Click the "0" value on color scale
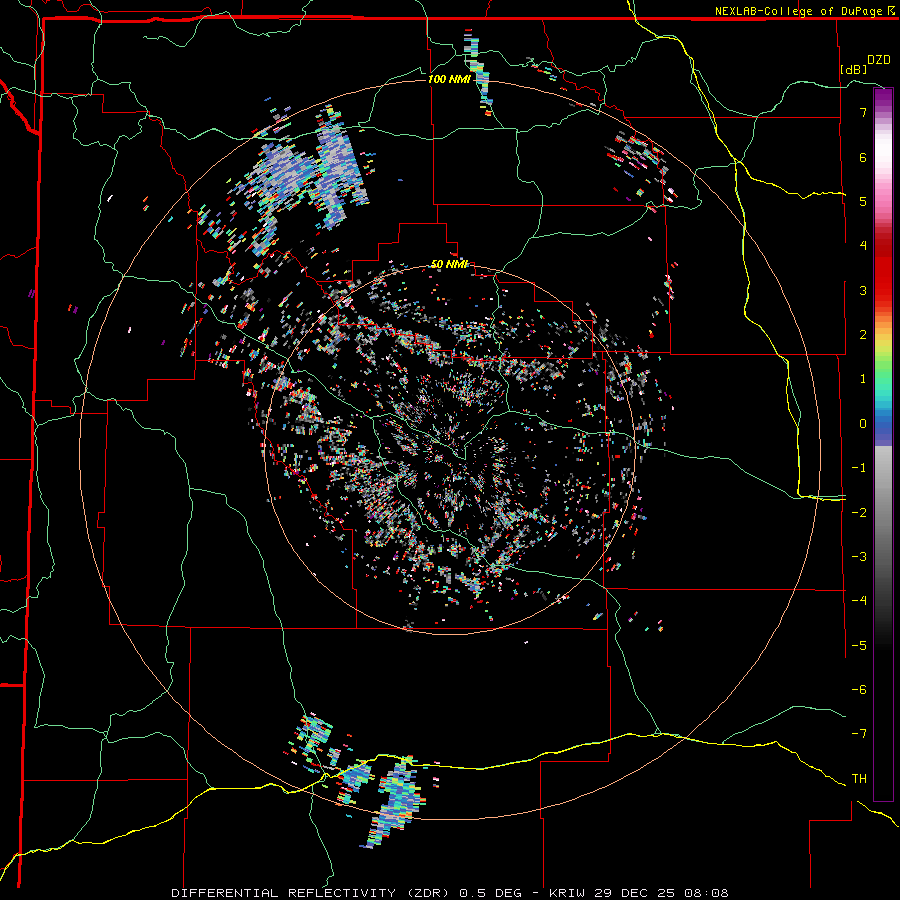 [863, 424]
